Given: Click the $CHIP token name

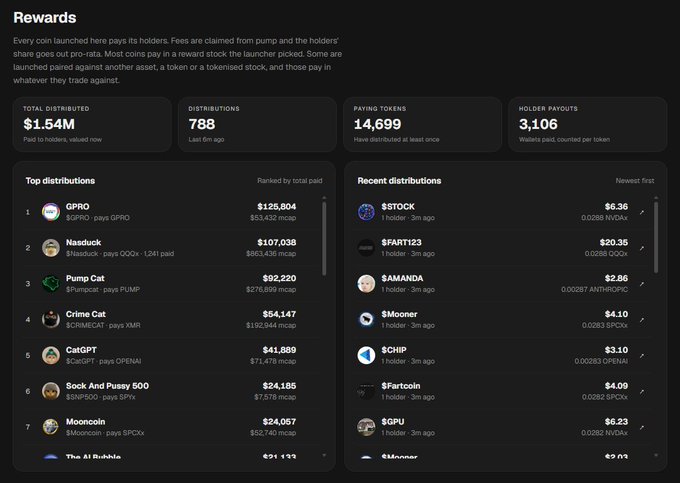Looking at the screenshot, I should click(394, 350).
